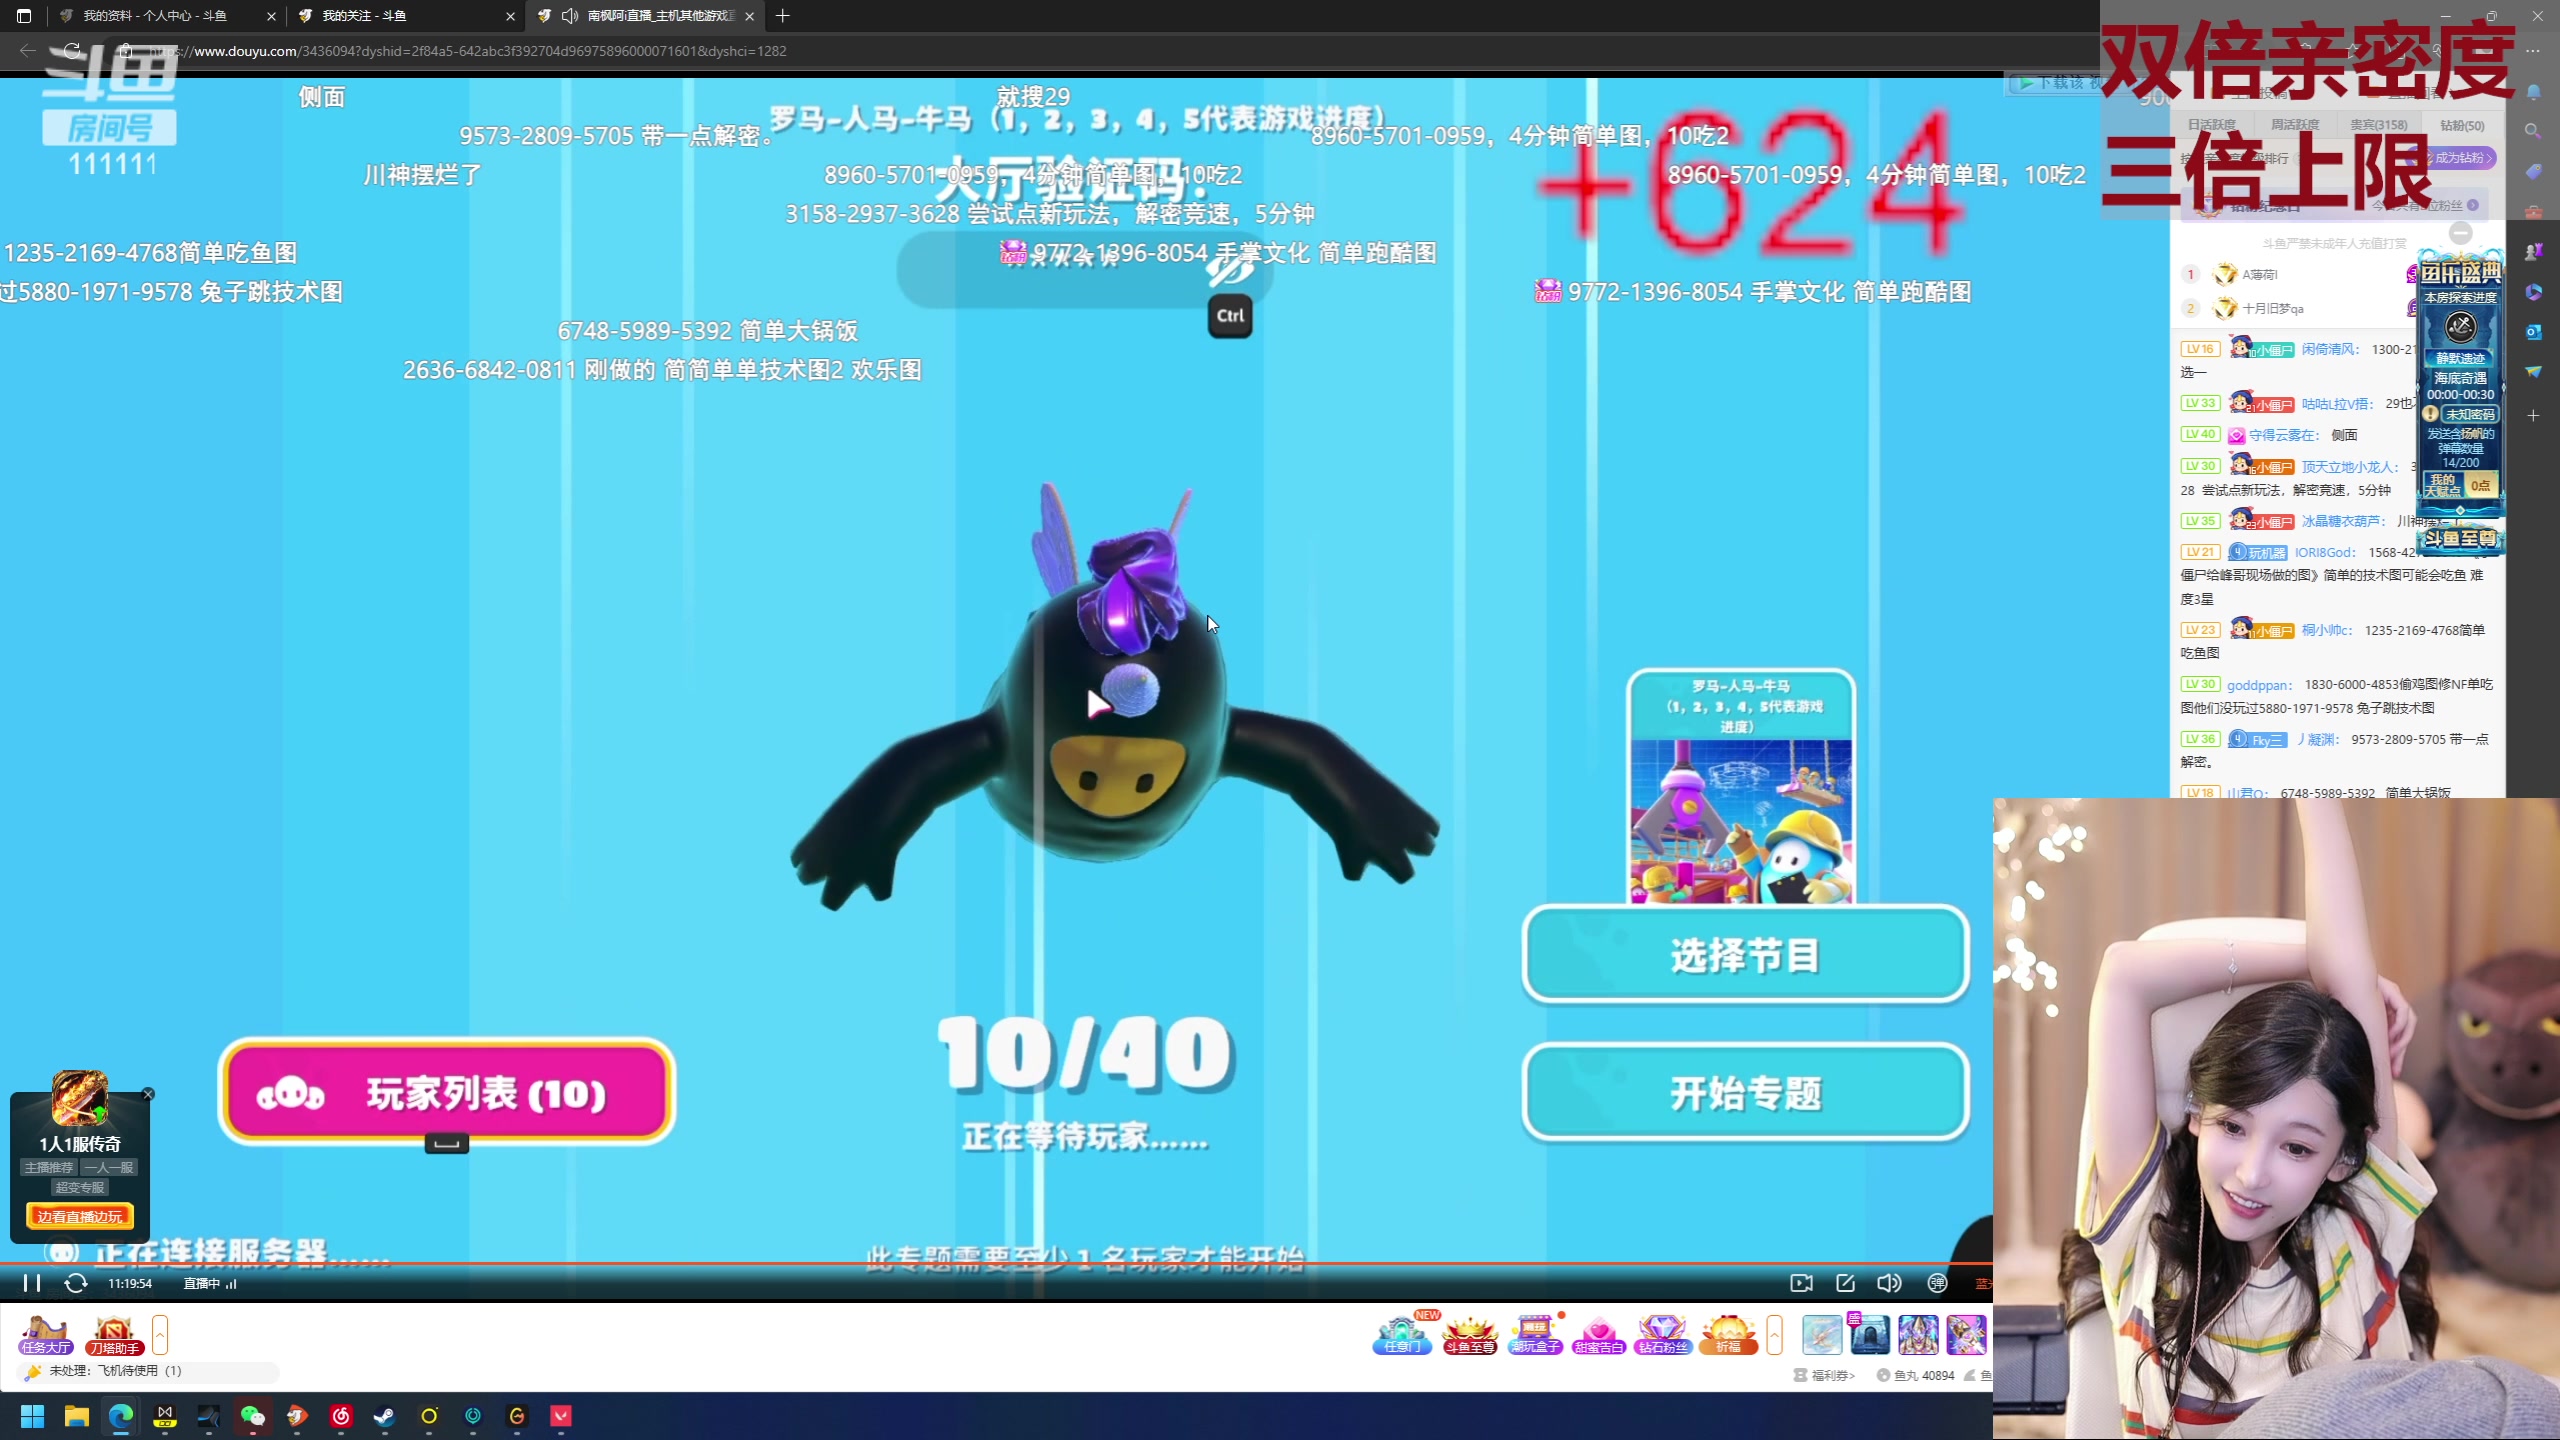The image size is (2560, 1440).
Task: Open the bell notifications icon in Edge sidebar
Action: pos(2533,92)
